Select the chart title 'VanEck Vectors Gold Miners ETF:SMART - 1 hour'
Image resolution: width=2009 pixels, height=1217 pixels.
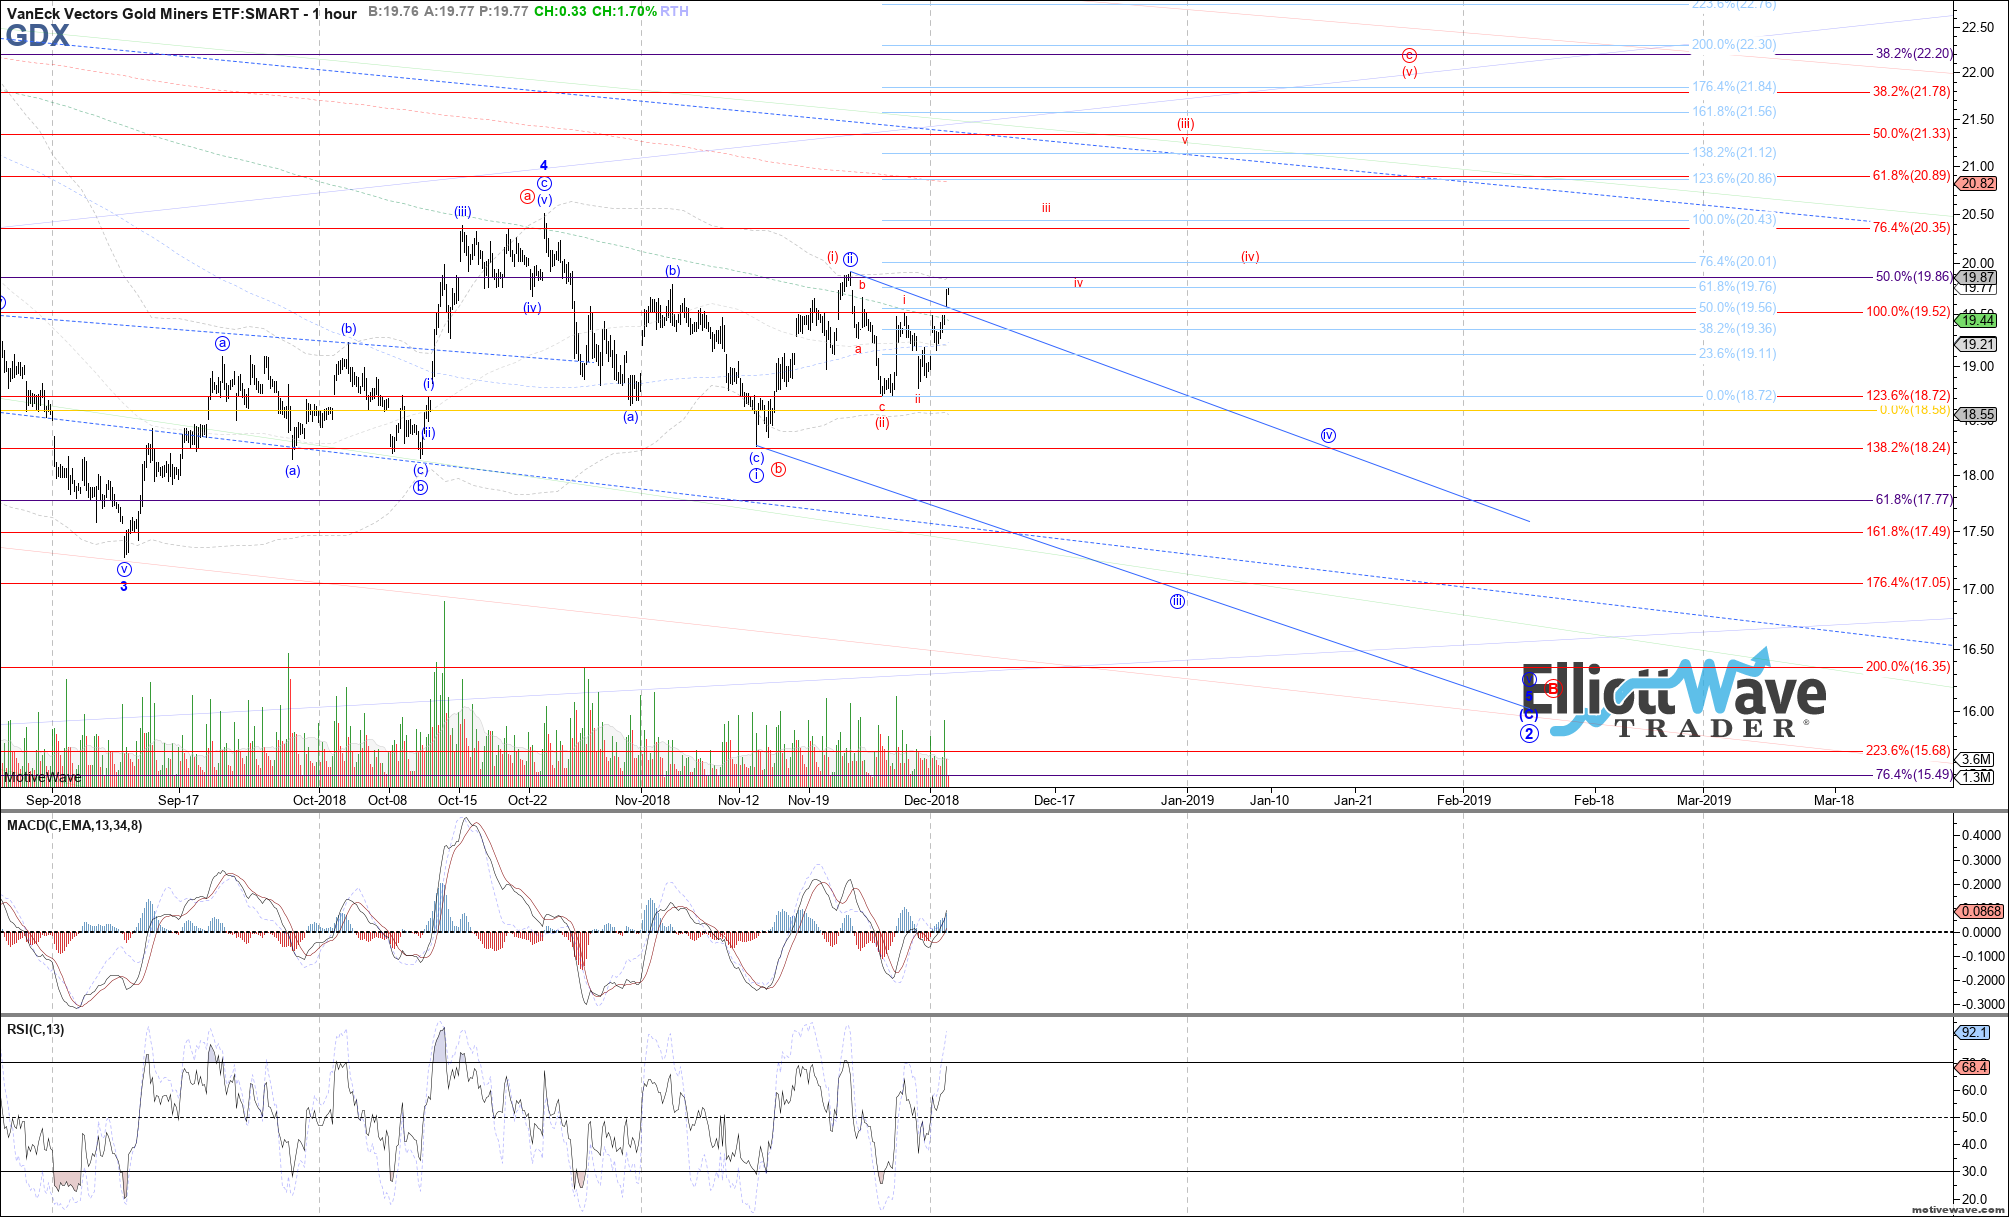click(181, 13)
